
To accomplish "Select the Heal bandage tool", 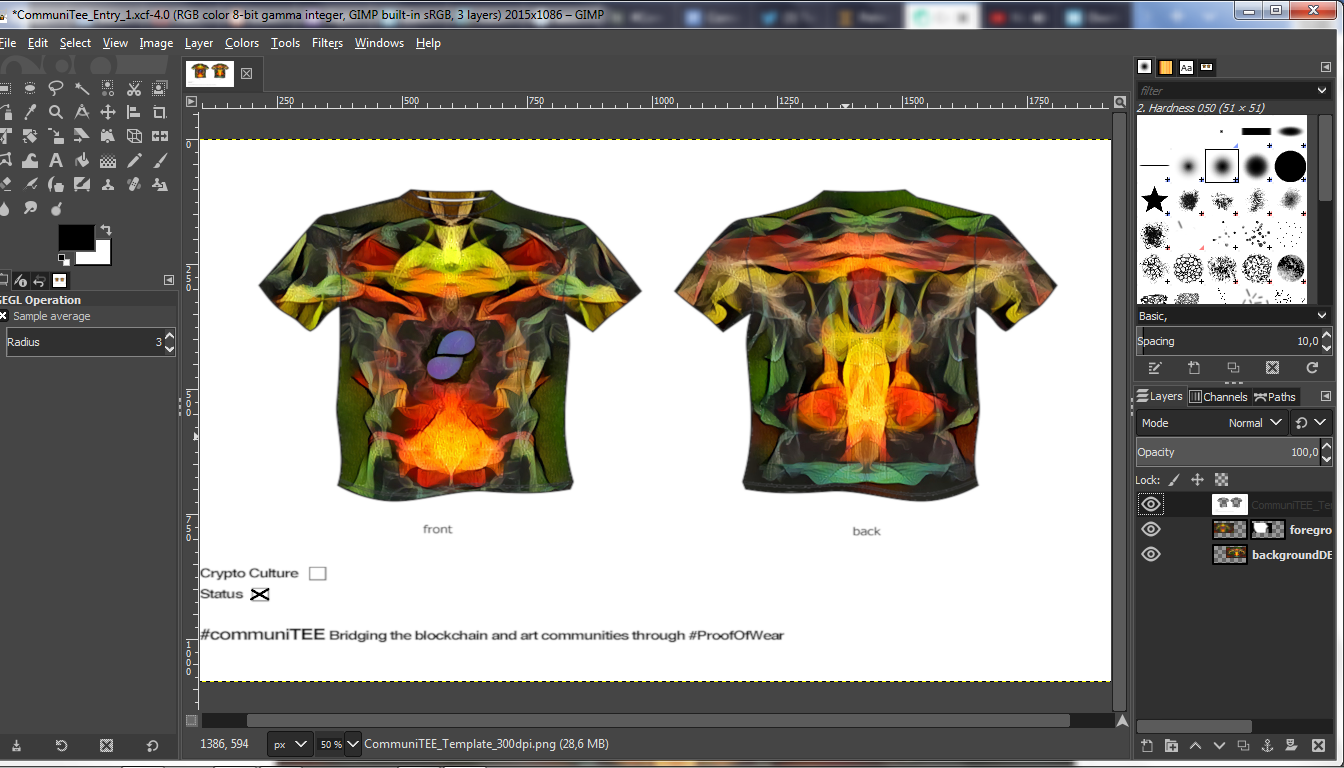I will coord(134,184).
